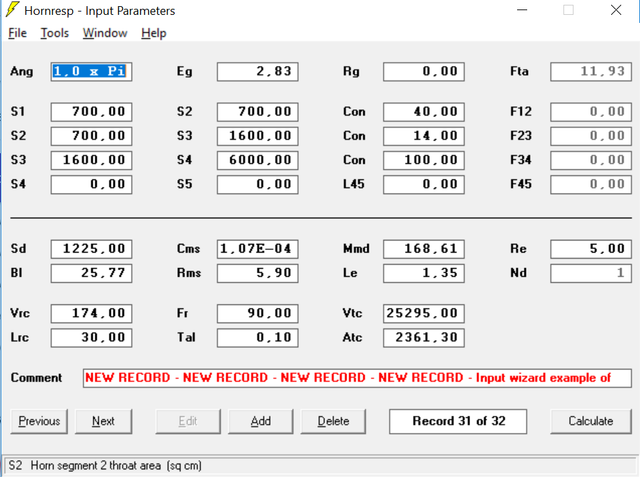Click the Con label next to 40,00
This screenshot has height=477, width=640.
point(354,112)
